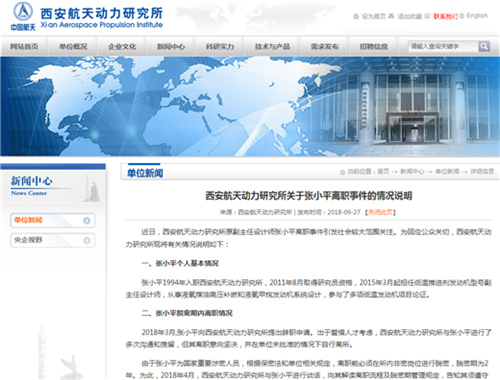The width and height of the screenshot is (500, 380).
Task: Click the icon beside 添加收藏
Action: click(x=391, y=16)
